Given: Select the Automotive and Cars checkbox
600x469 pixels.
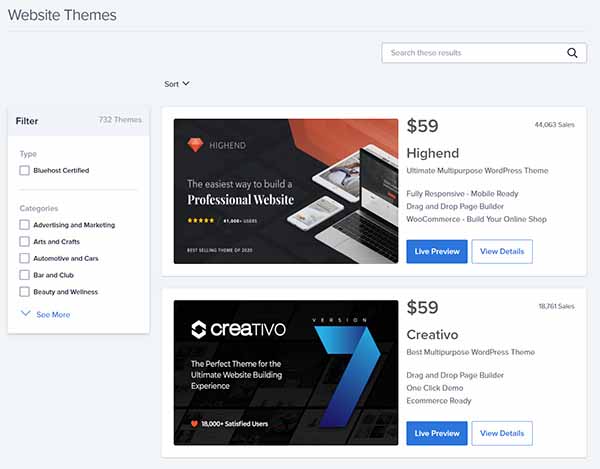Looking at the screenshot, I should 25,258.
